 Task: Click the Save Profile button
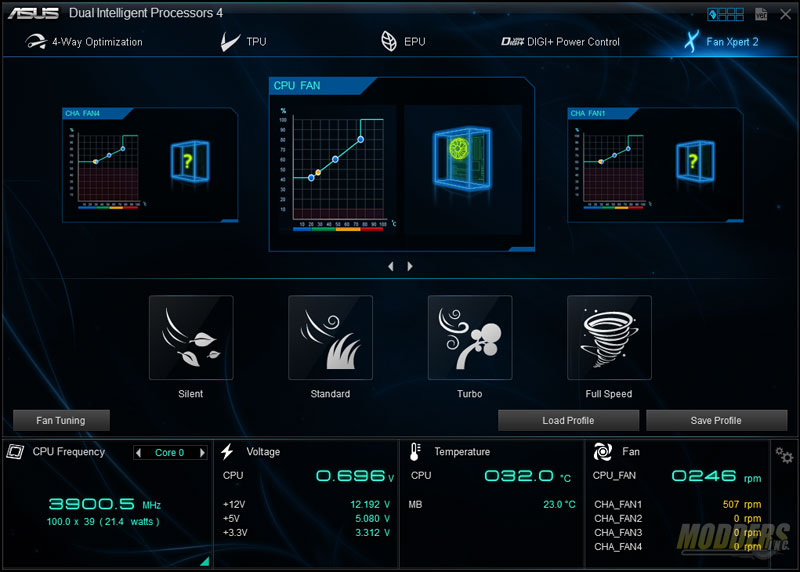pyautogui.click(x=716, y=420)
